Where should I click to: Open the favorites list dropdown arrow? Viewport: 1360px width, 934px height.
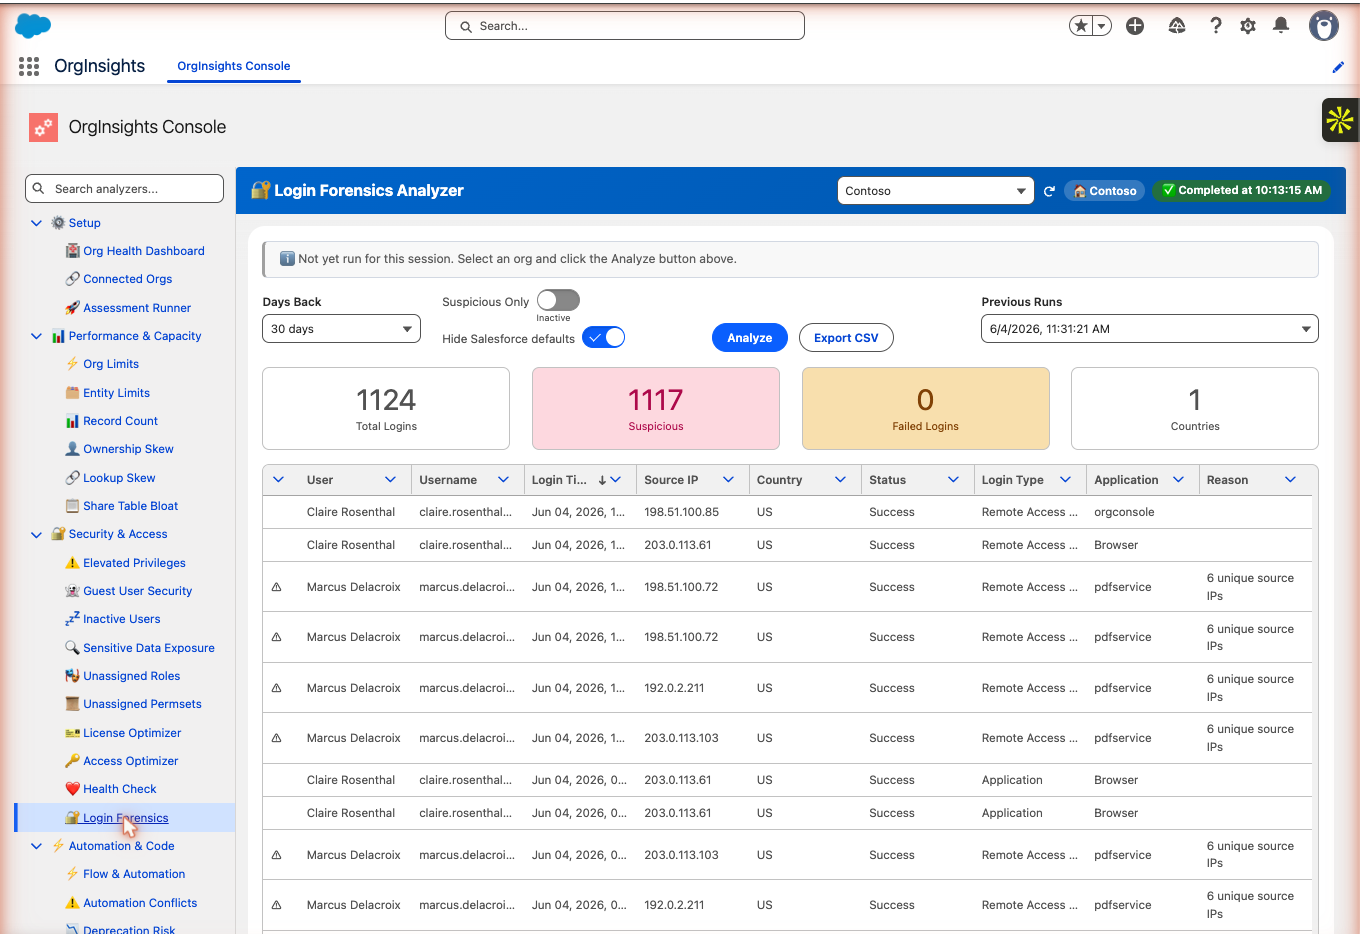(1102, 26)
